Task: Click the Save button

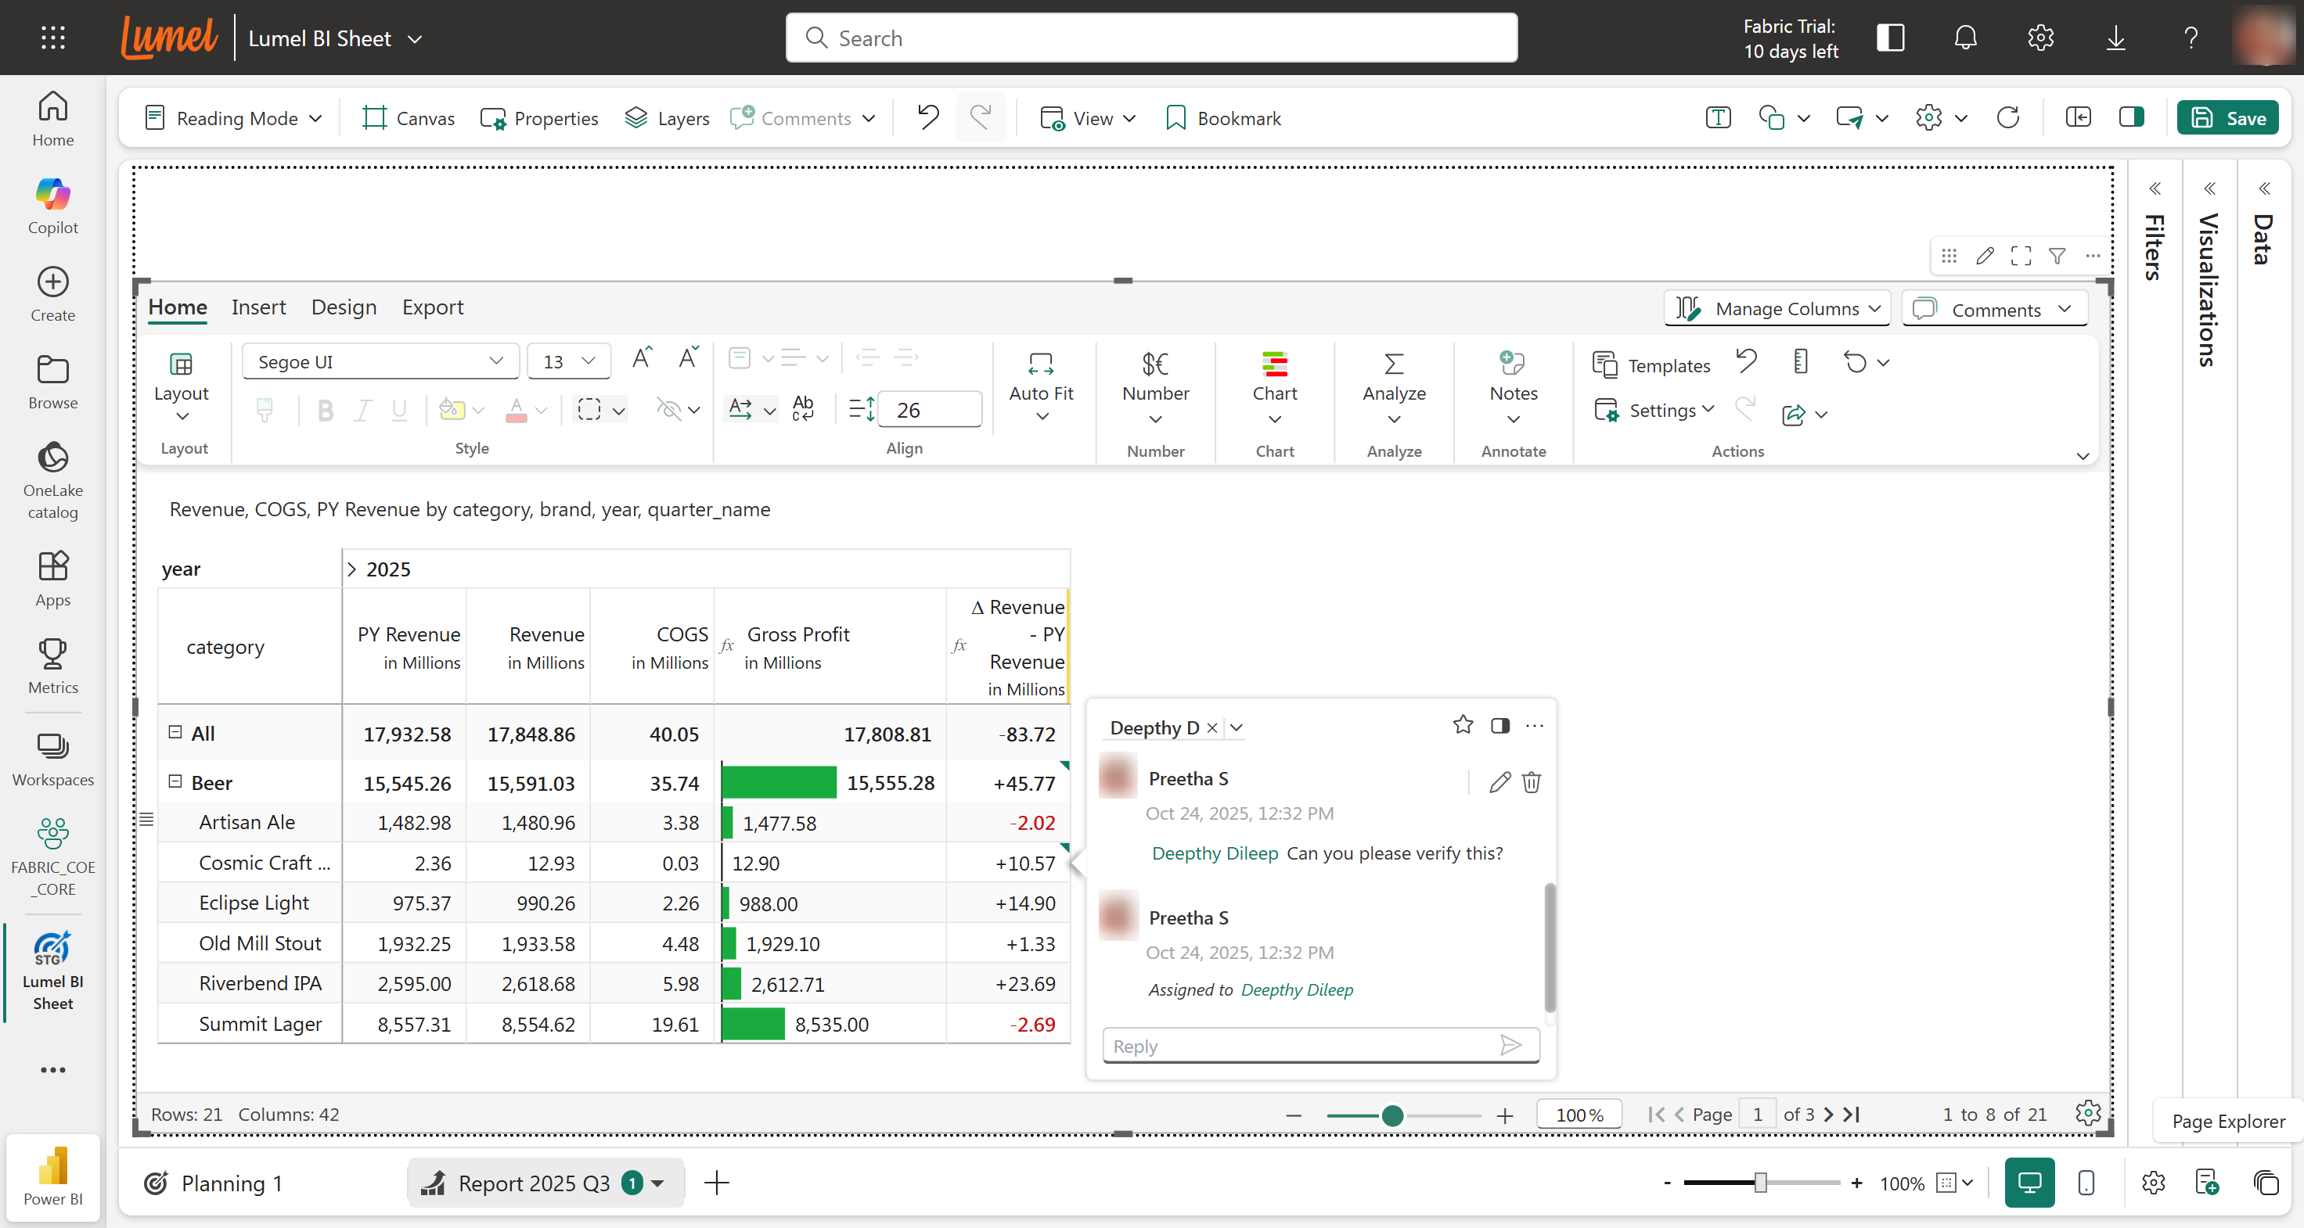Action: (2229, 118)
